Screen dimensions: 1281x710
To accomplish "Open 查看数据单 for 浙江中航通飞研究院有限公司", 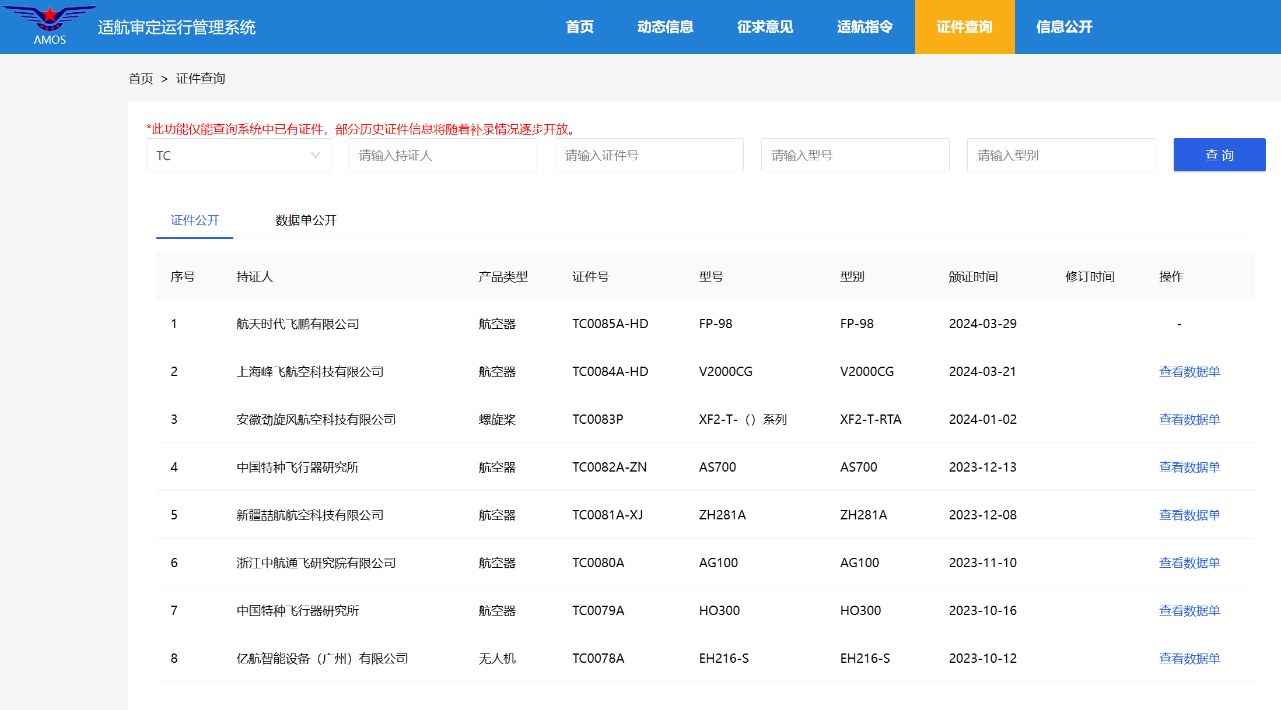I will click(1189, 563).
